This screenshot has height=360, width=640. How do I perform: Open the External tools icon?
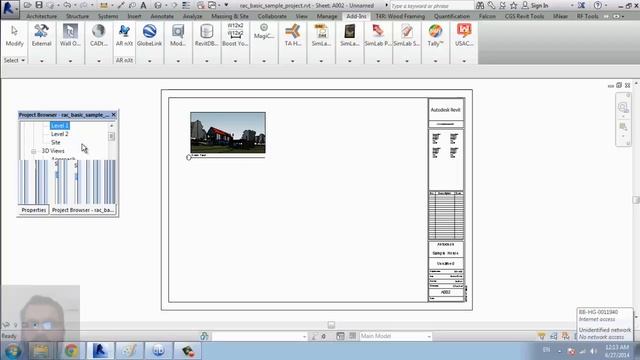pos(41,36)
